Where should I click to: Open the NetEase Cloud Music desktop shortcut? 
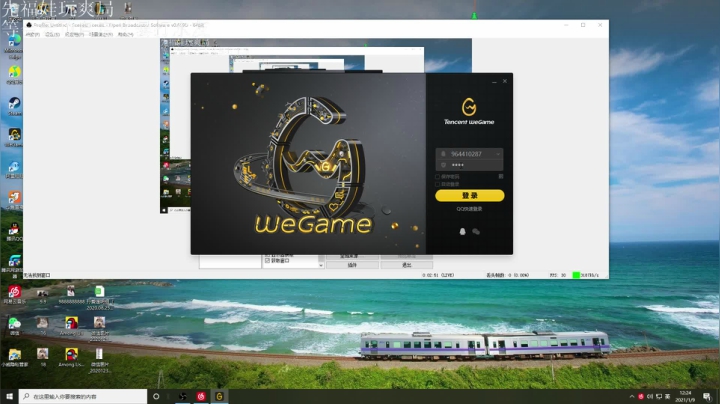pos(14,294)
